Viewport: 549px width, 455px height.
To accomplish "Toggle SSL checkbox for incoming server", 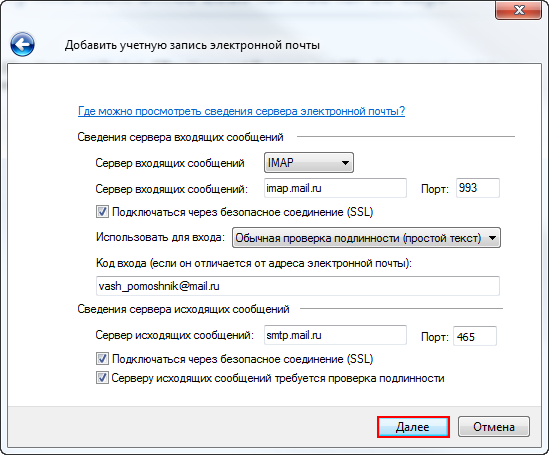I will 102,212.
